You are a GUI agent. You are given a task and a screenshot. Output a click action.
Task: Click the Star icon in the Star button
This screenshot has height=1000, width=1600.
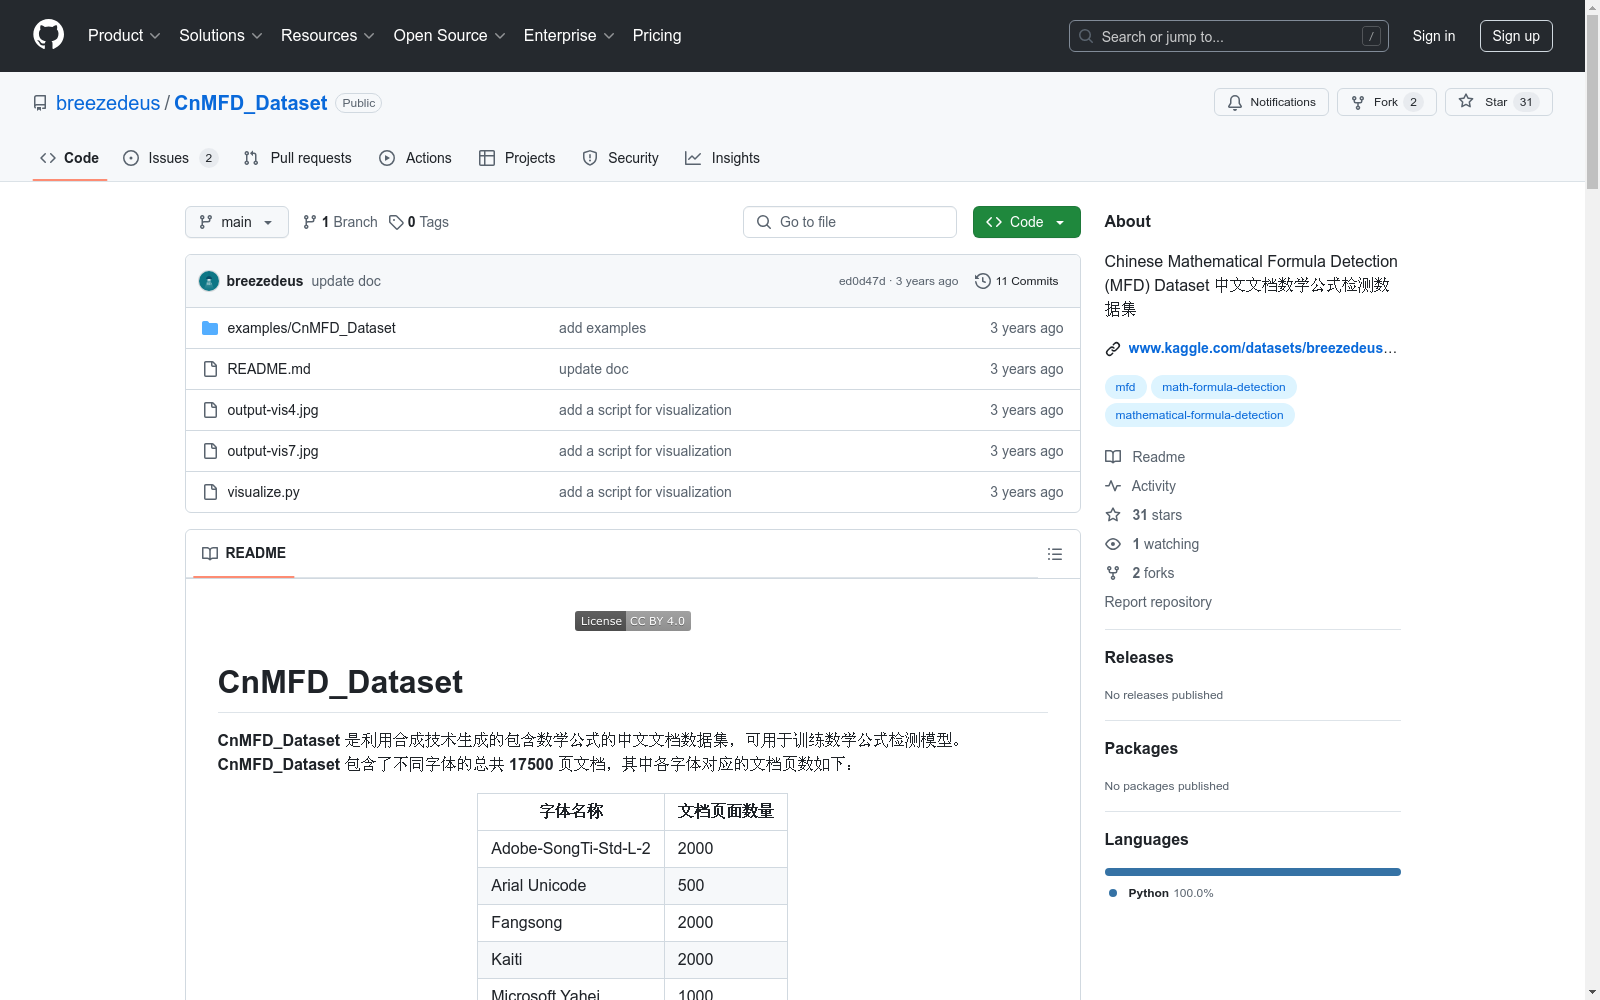click(x=1466, y=101)
